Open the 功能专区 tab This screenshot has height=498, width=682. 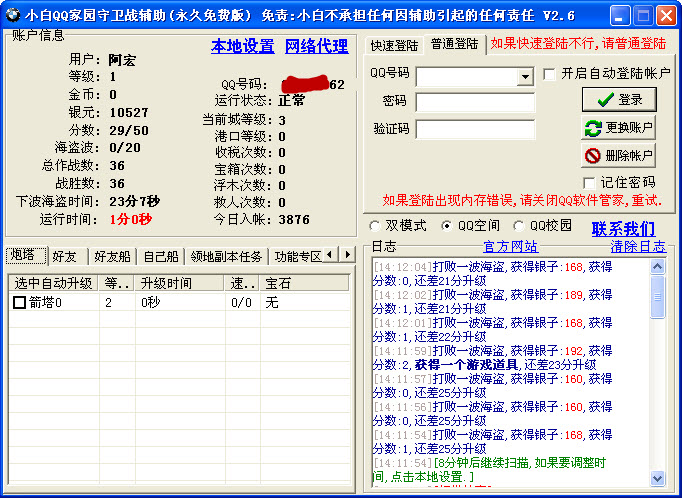click(298, 257)
